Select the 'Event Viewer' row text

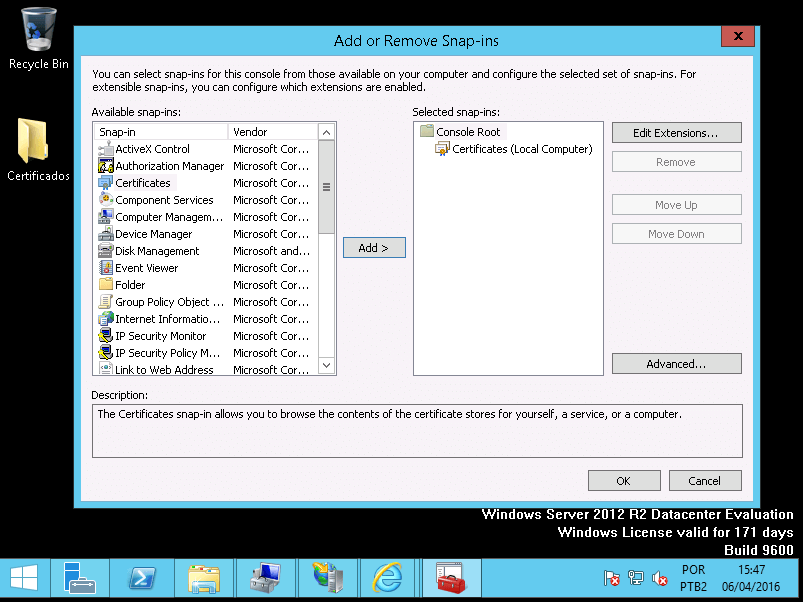point(146,268)
